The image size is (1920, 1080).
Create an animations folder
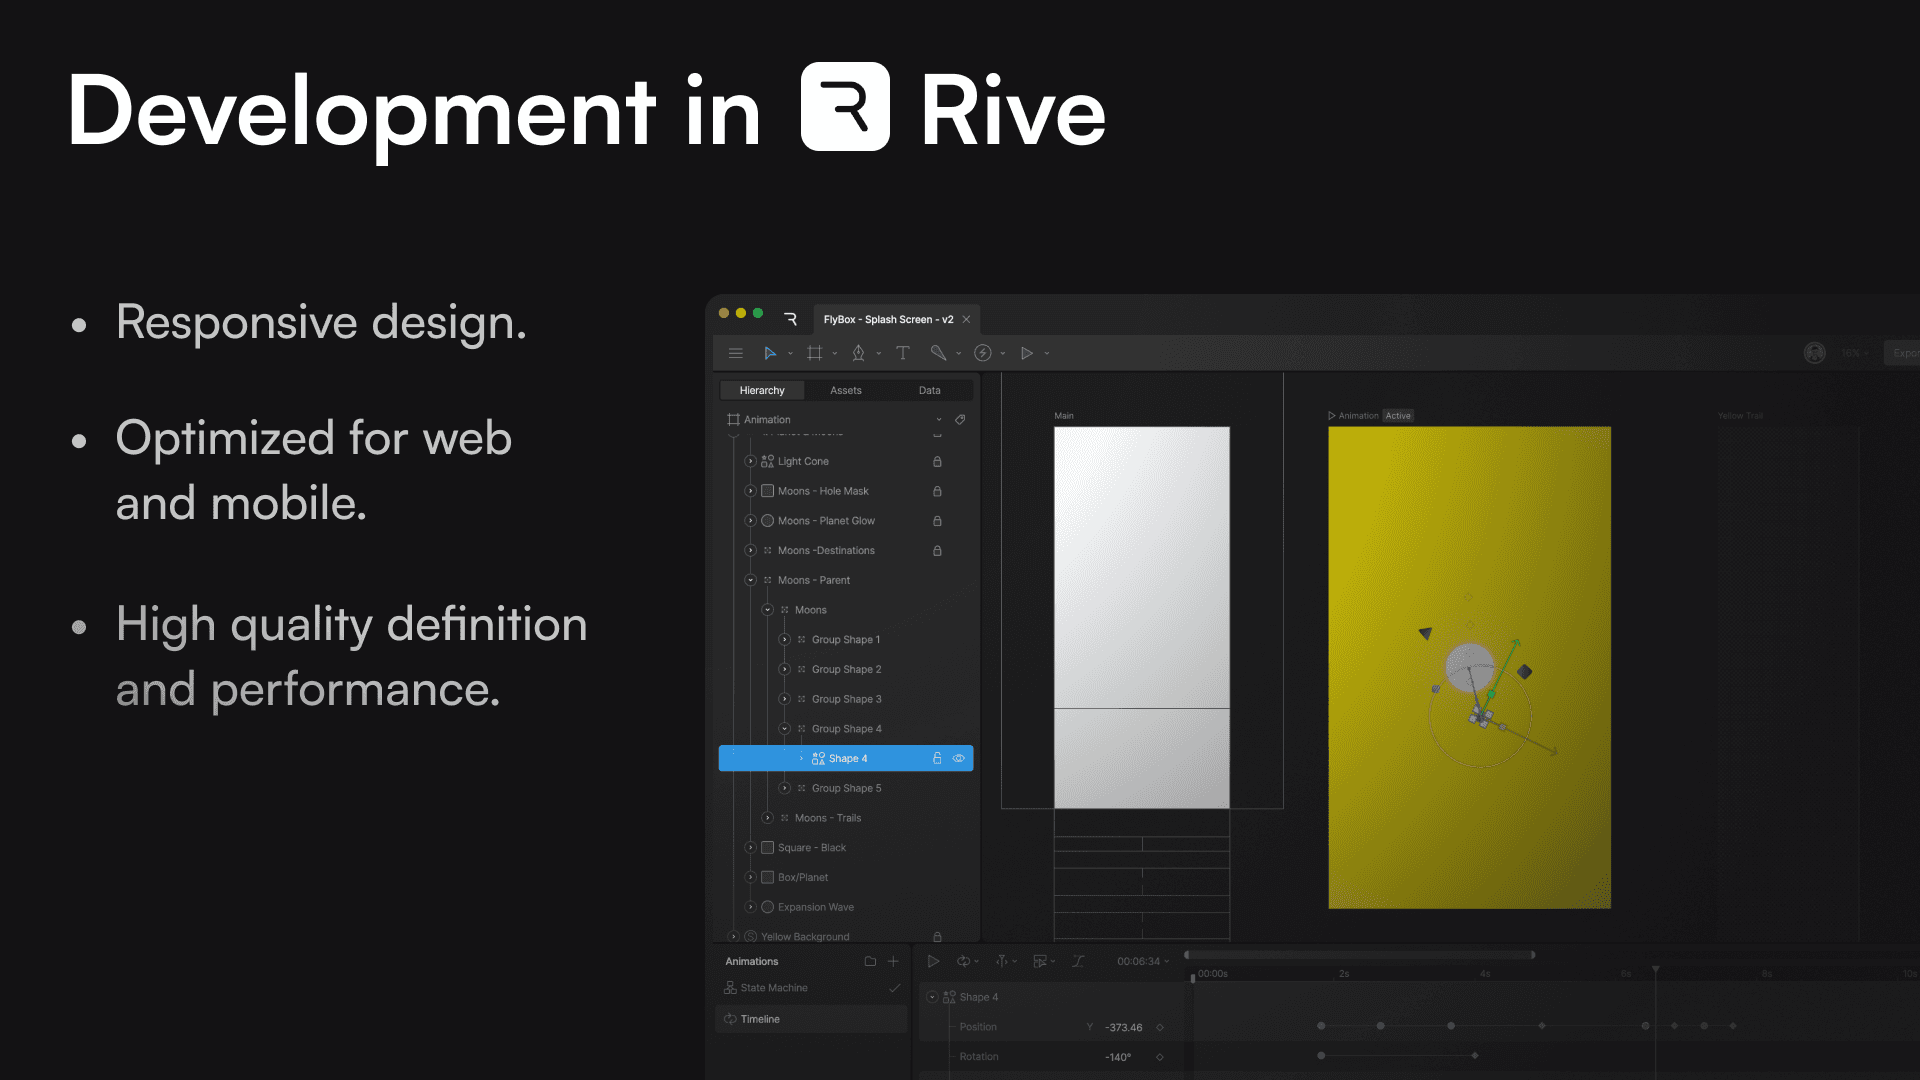tap(870, 961)
